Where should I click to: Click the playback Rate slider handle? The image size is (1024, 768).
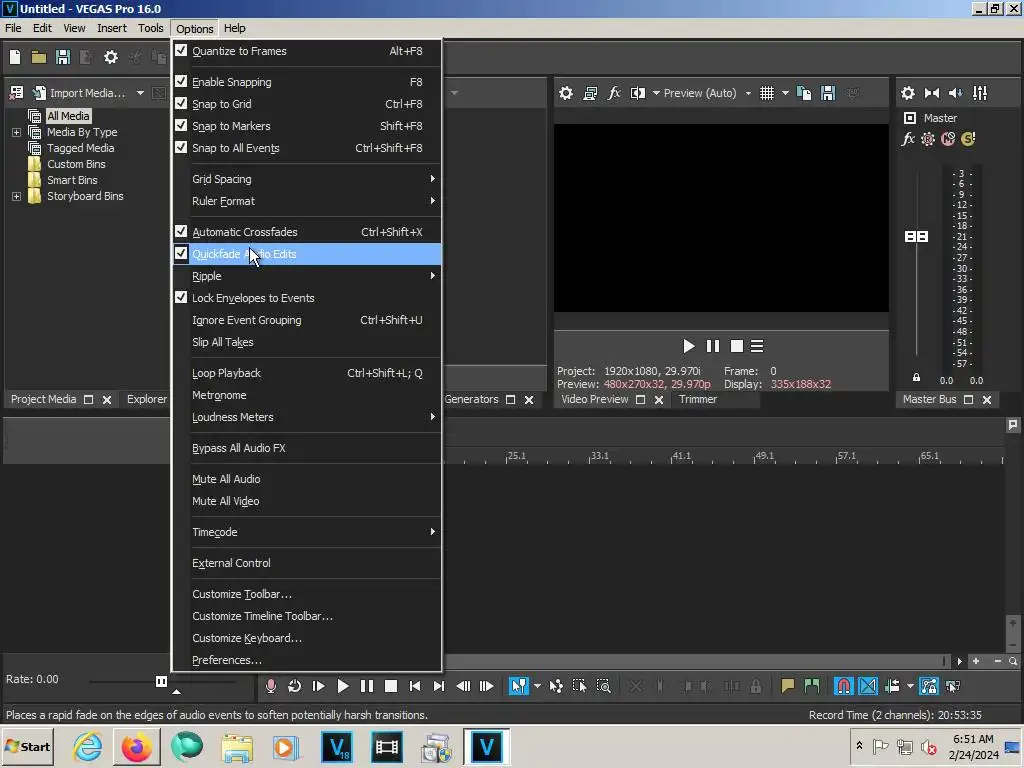coord(161,682)
